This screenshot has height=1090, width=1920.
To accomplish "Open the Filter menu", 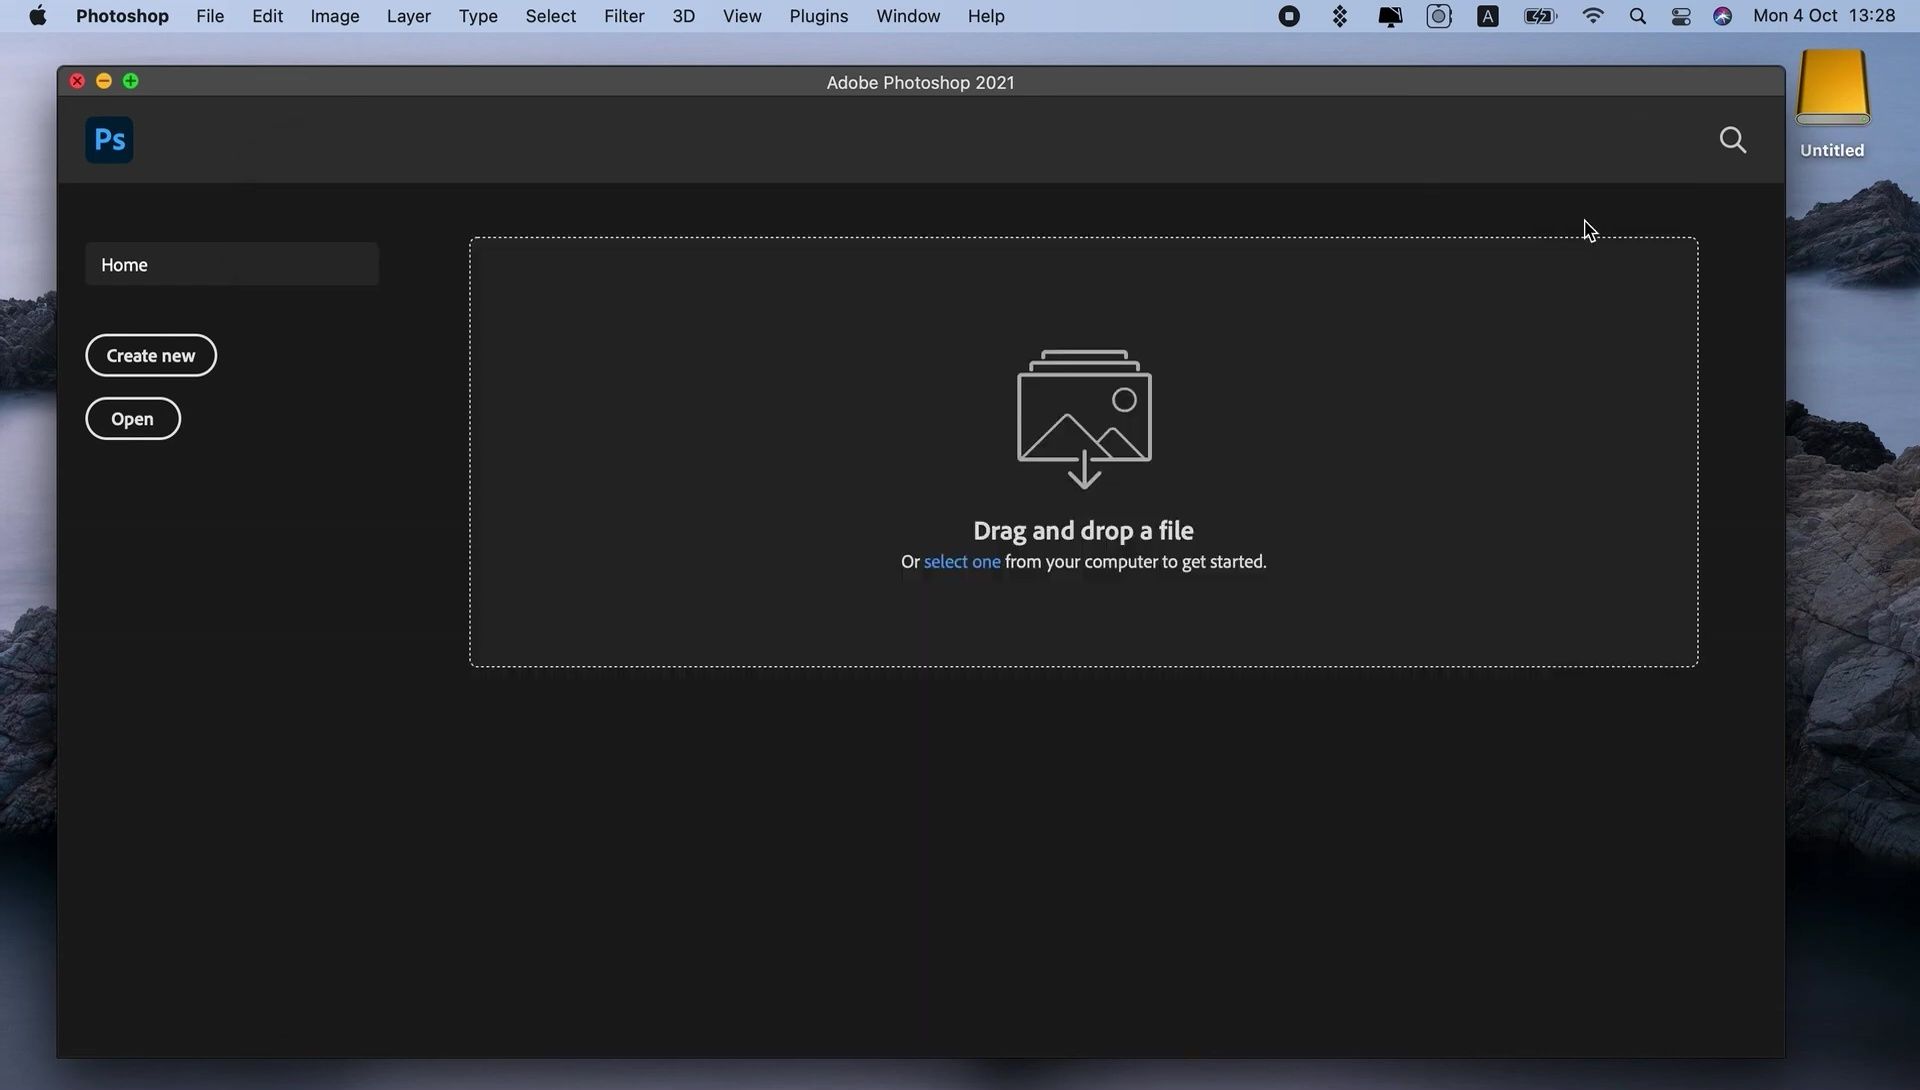I will click(624, 16).
